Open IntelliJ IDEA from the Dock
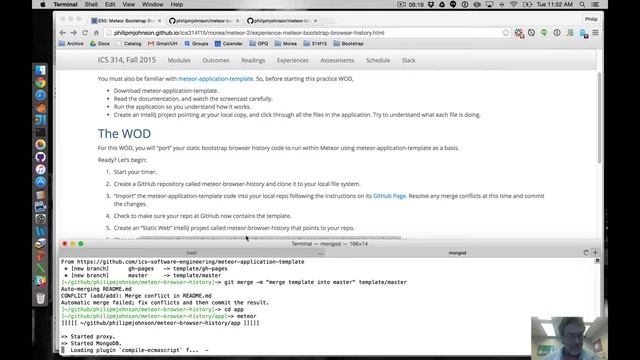Screen dimensions: 640x360 (40, 120)
